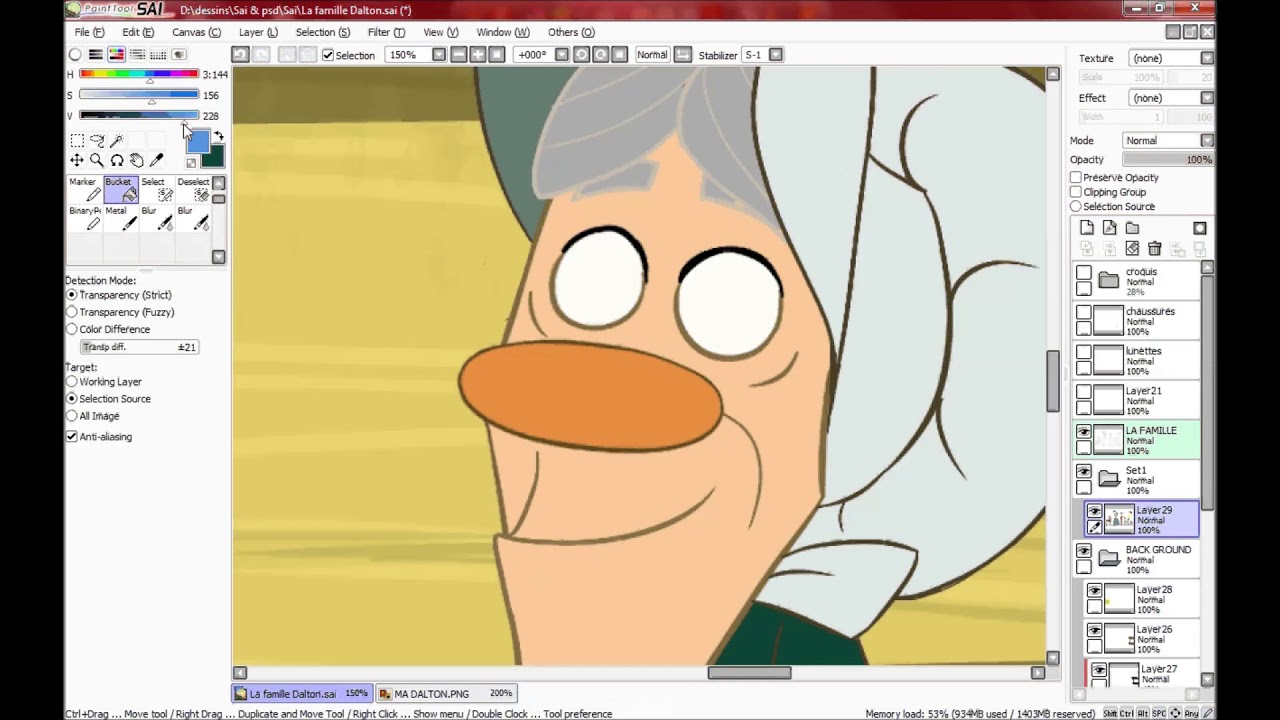Swap foreground and background colors
Screen dimensions: 1280x720
point(219,136)
